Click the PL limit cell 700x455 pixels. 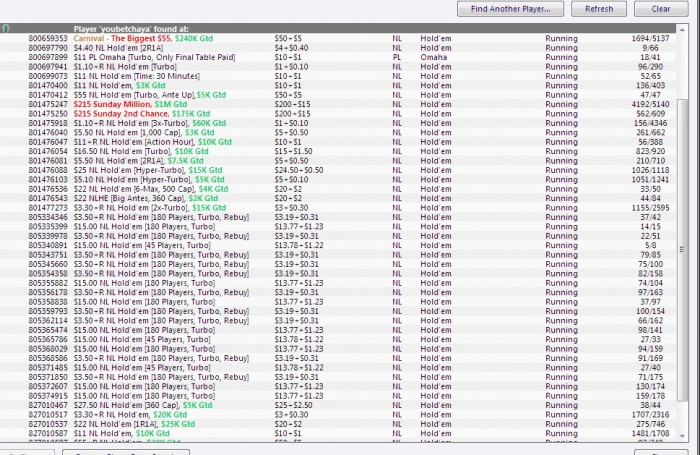397,57
